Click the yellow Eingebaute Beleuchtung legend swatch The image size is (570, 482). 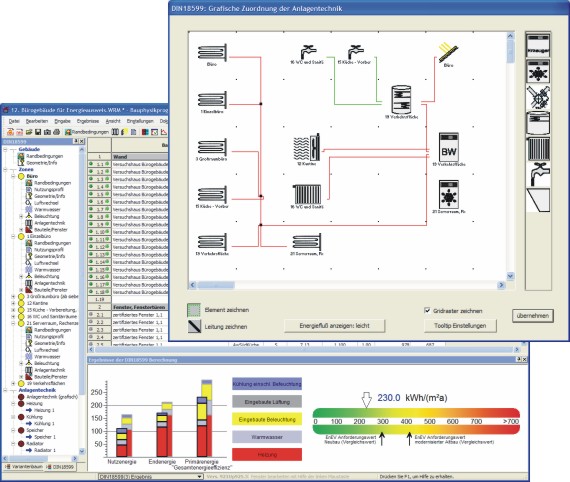pyautogui.click(x=267, y=419)
